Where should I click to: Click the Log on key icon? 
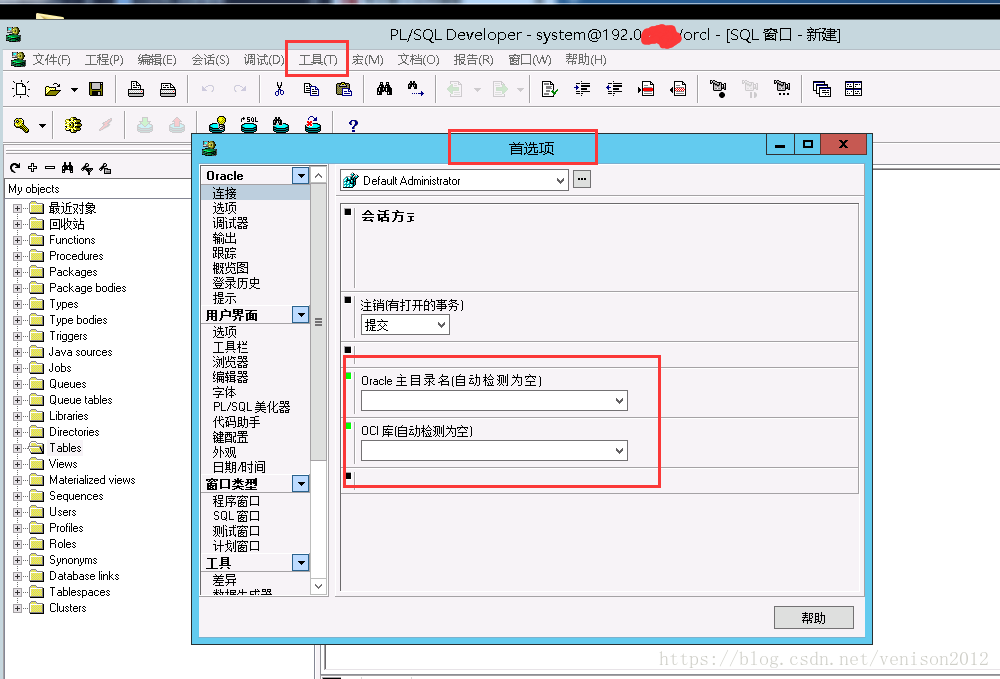(22, 125)
